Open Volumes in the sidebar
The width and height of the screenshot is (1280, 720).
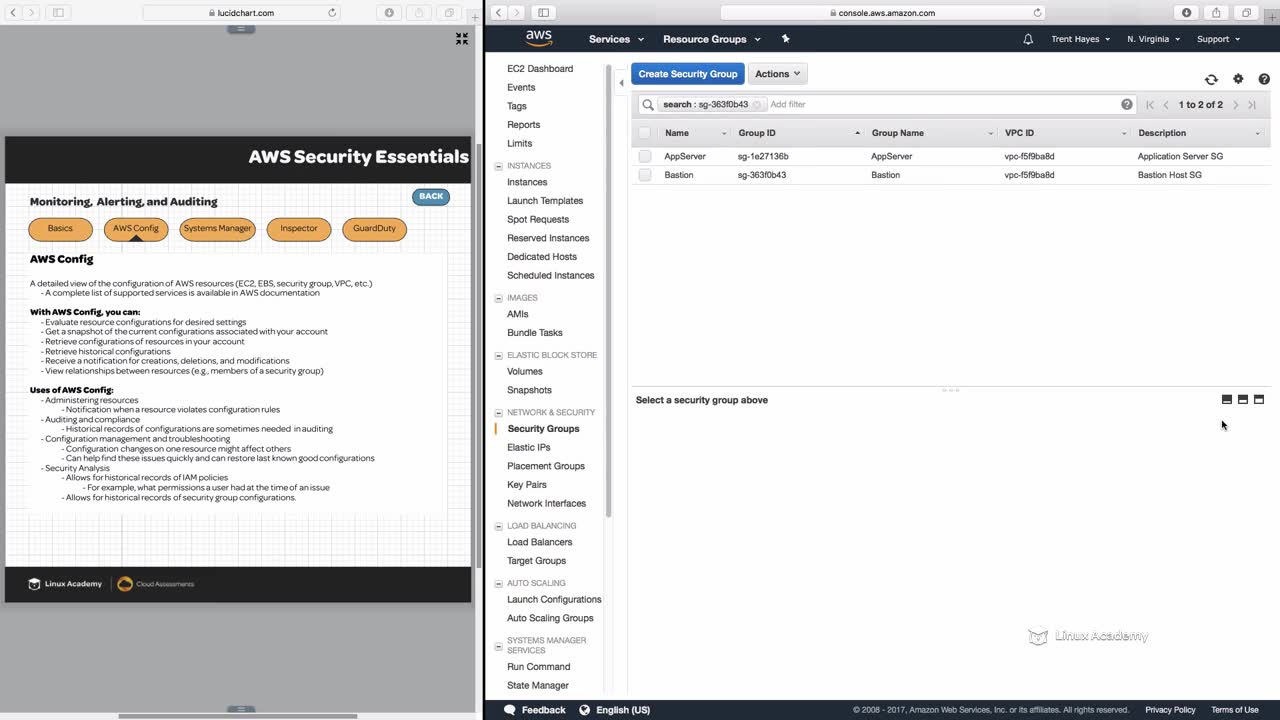point(525,372)
